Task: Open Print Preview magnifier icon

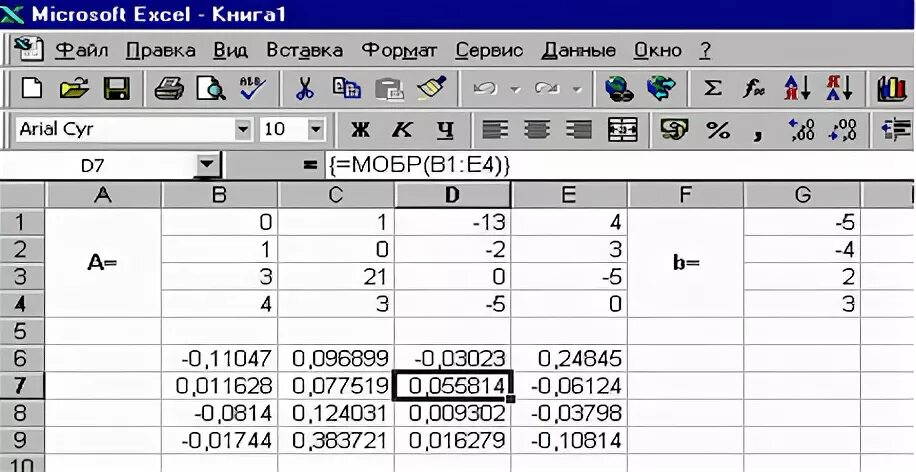Action: pos(211,89)
